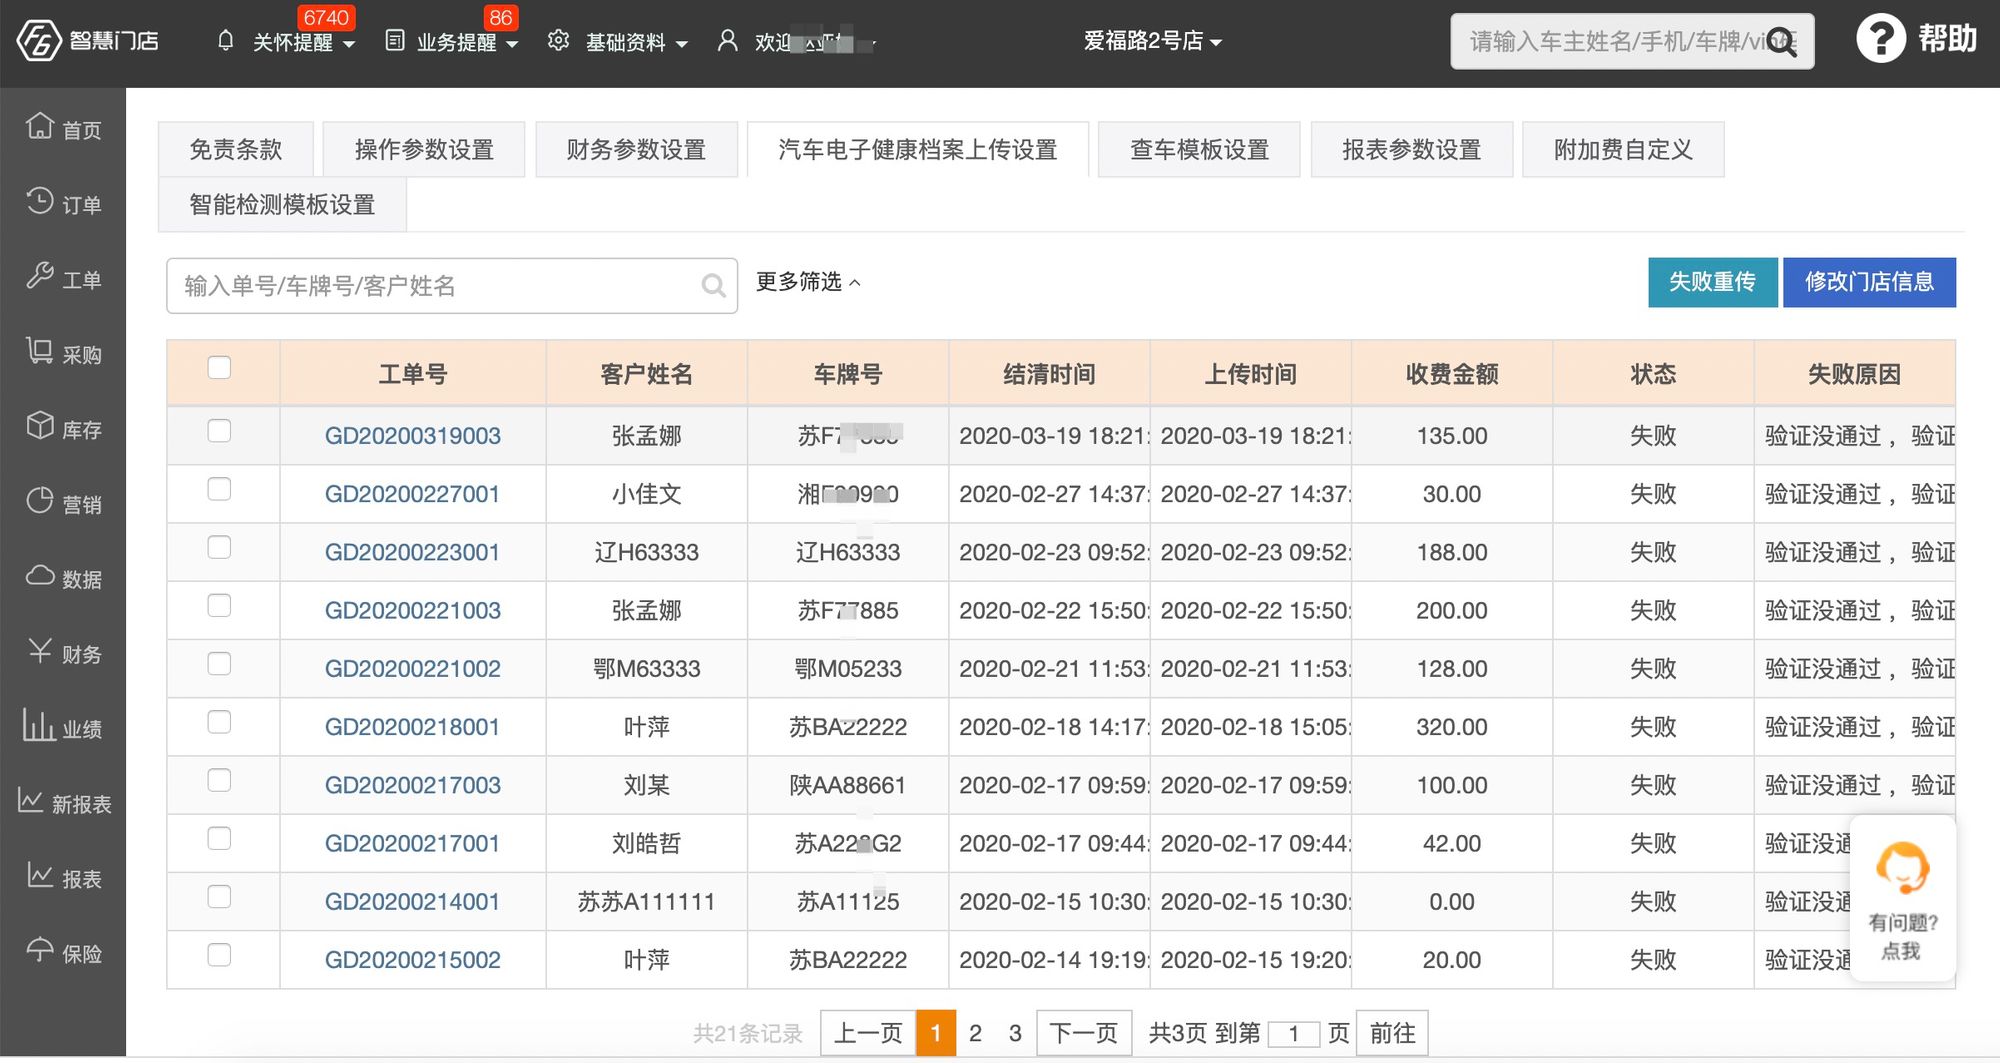Image resolution: width=2000 pixels, height=1063 pixels.
Task: Open 财务 finance in sidebar
Action: click(63, 653)
